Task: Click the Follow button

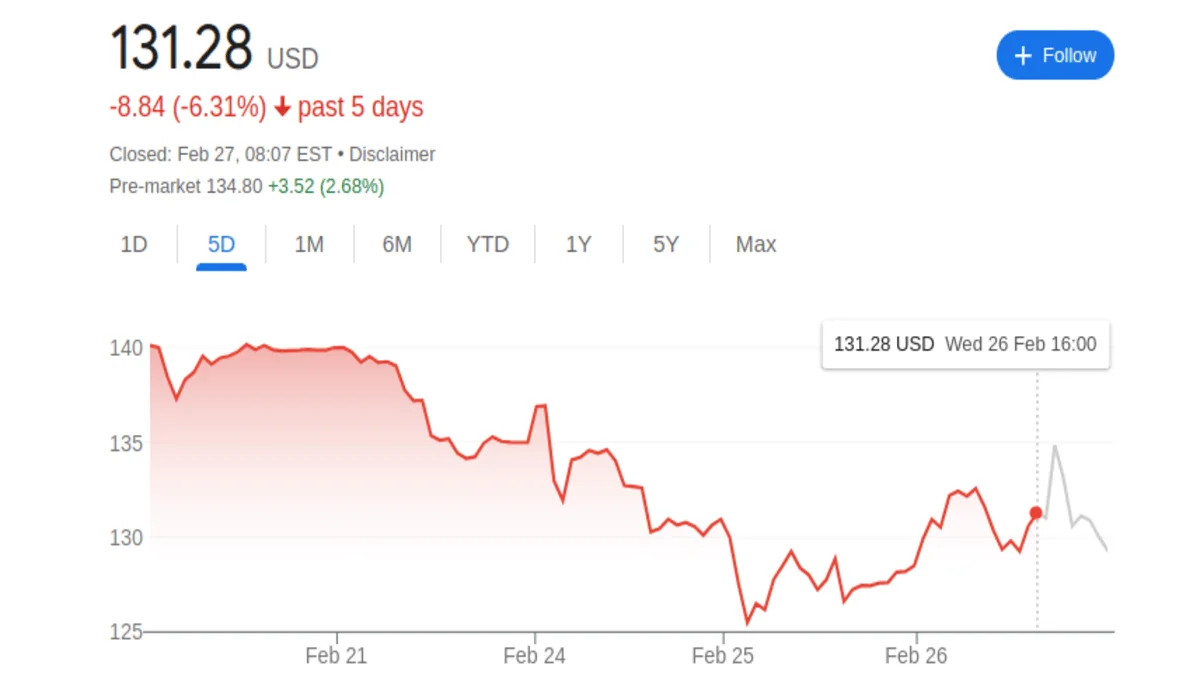Action: click(1055, 55)
